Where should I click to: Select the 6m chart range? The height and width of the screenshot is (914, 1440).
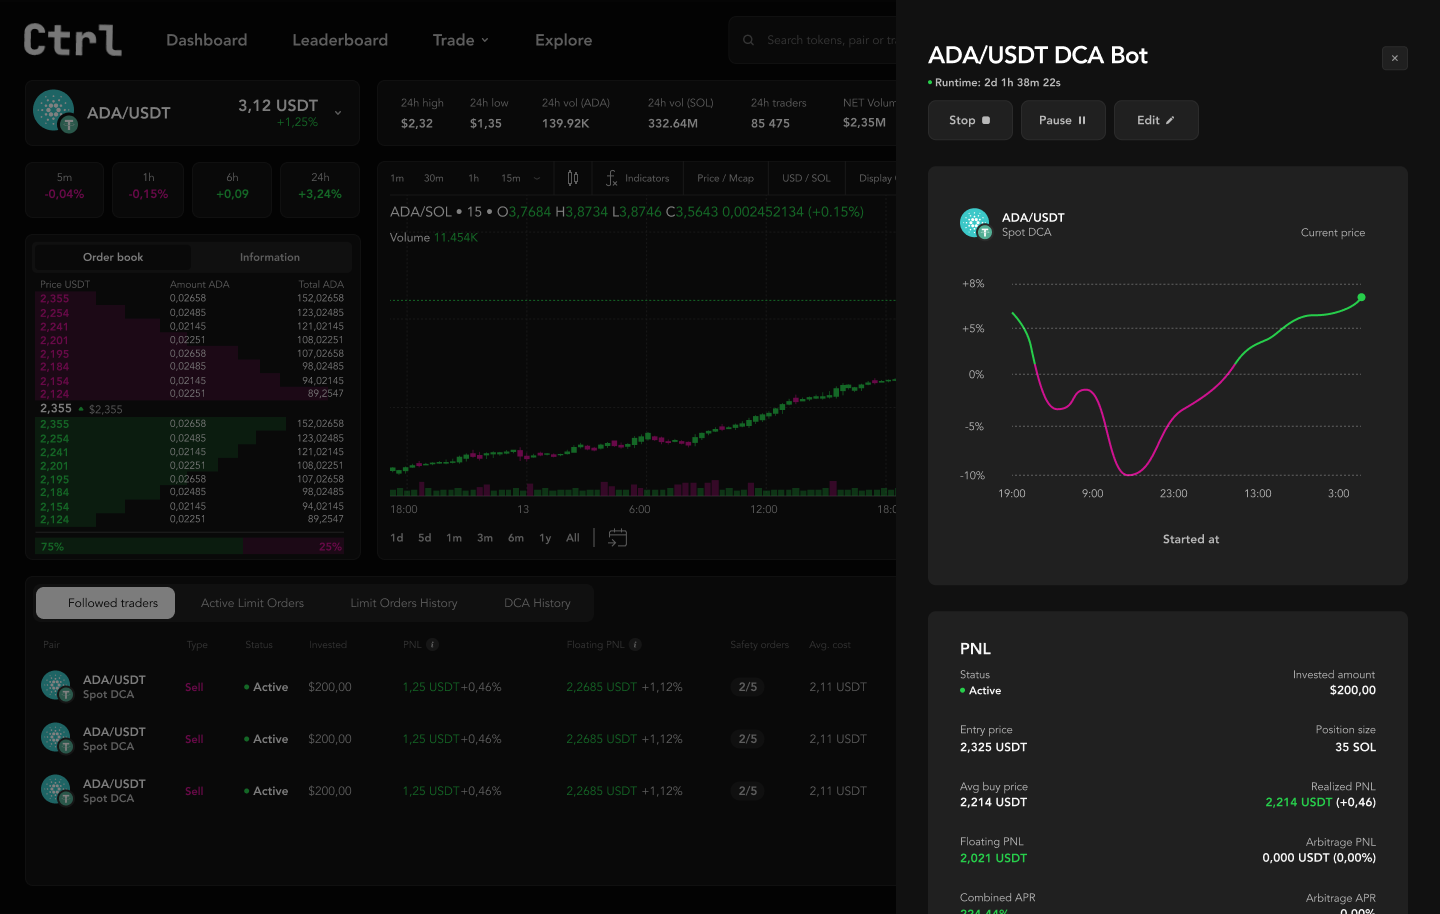pos(516,538)
